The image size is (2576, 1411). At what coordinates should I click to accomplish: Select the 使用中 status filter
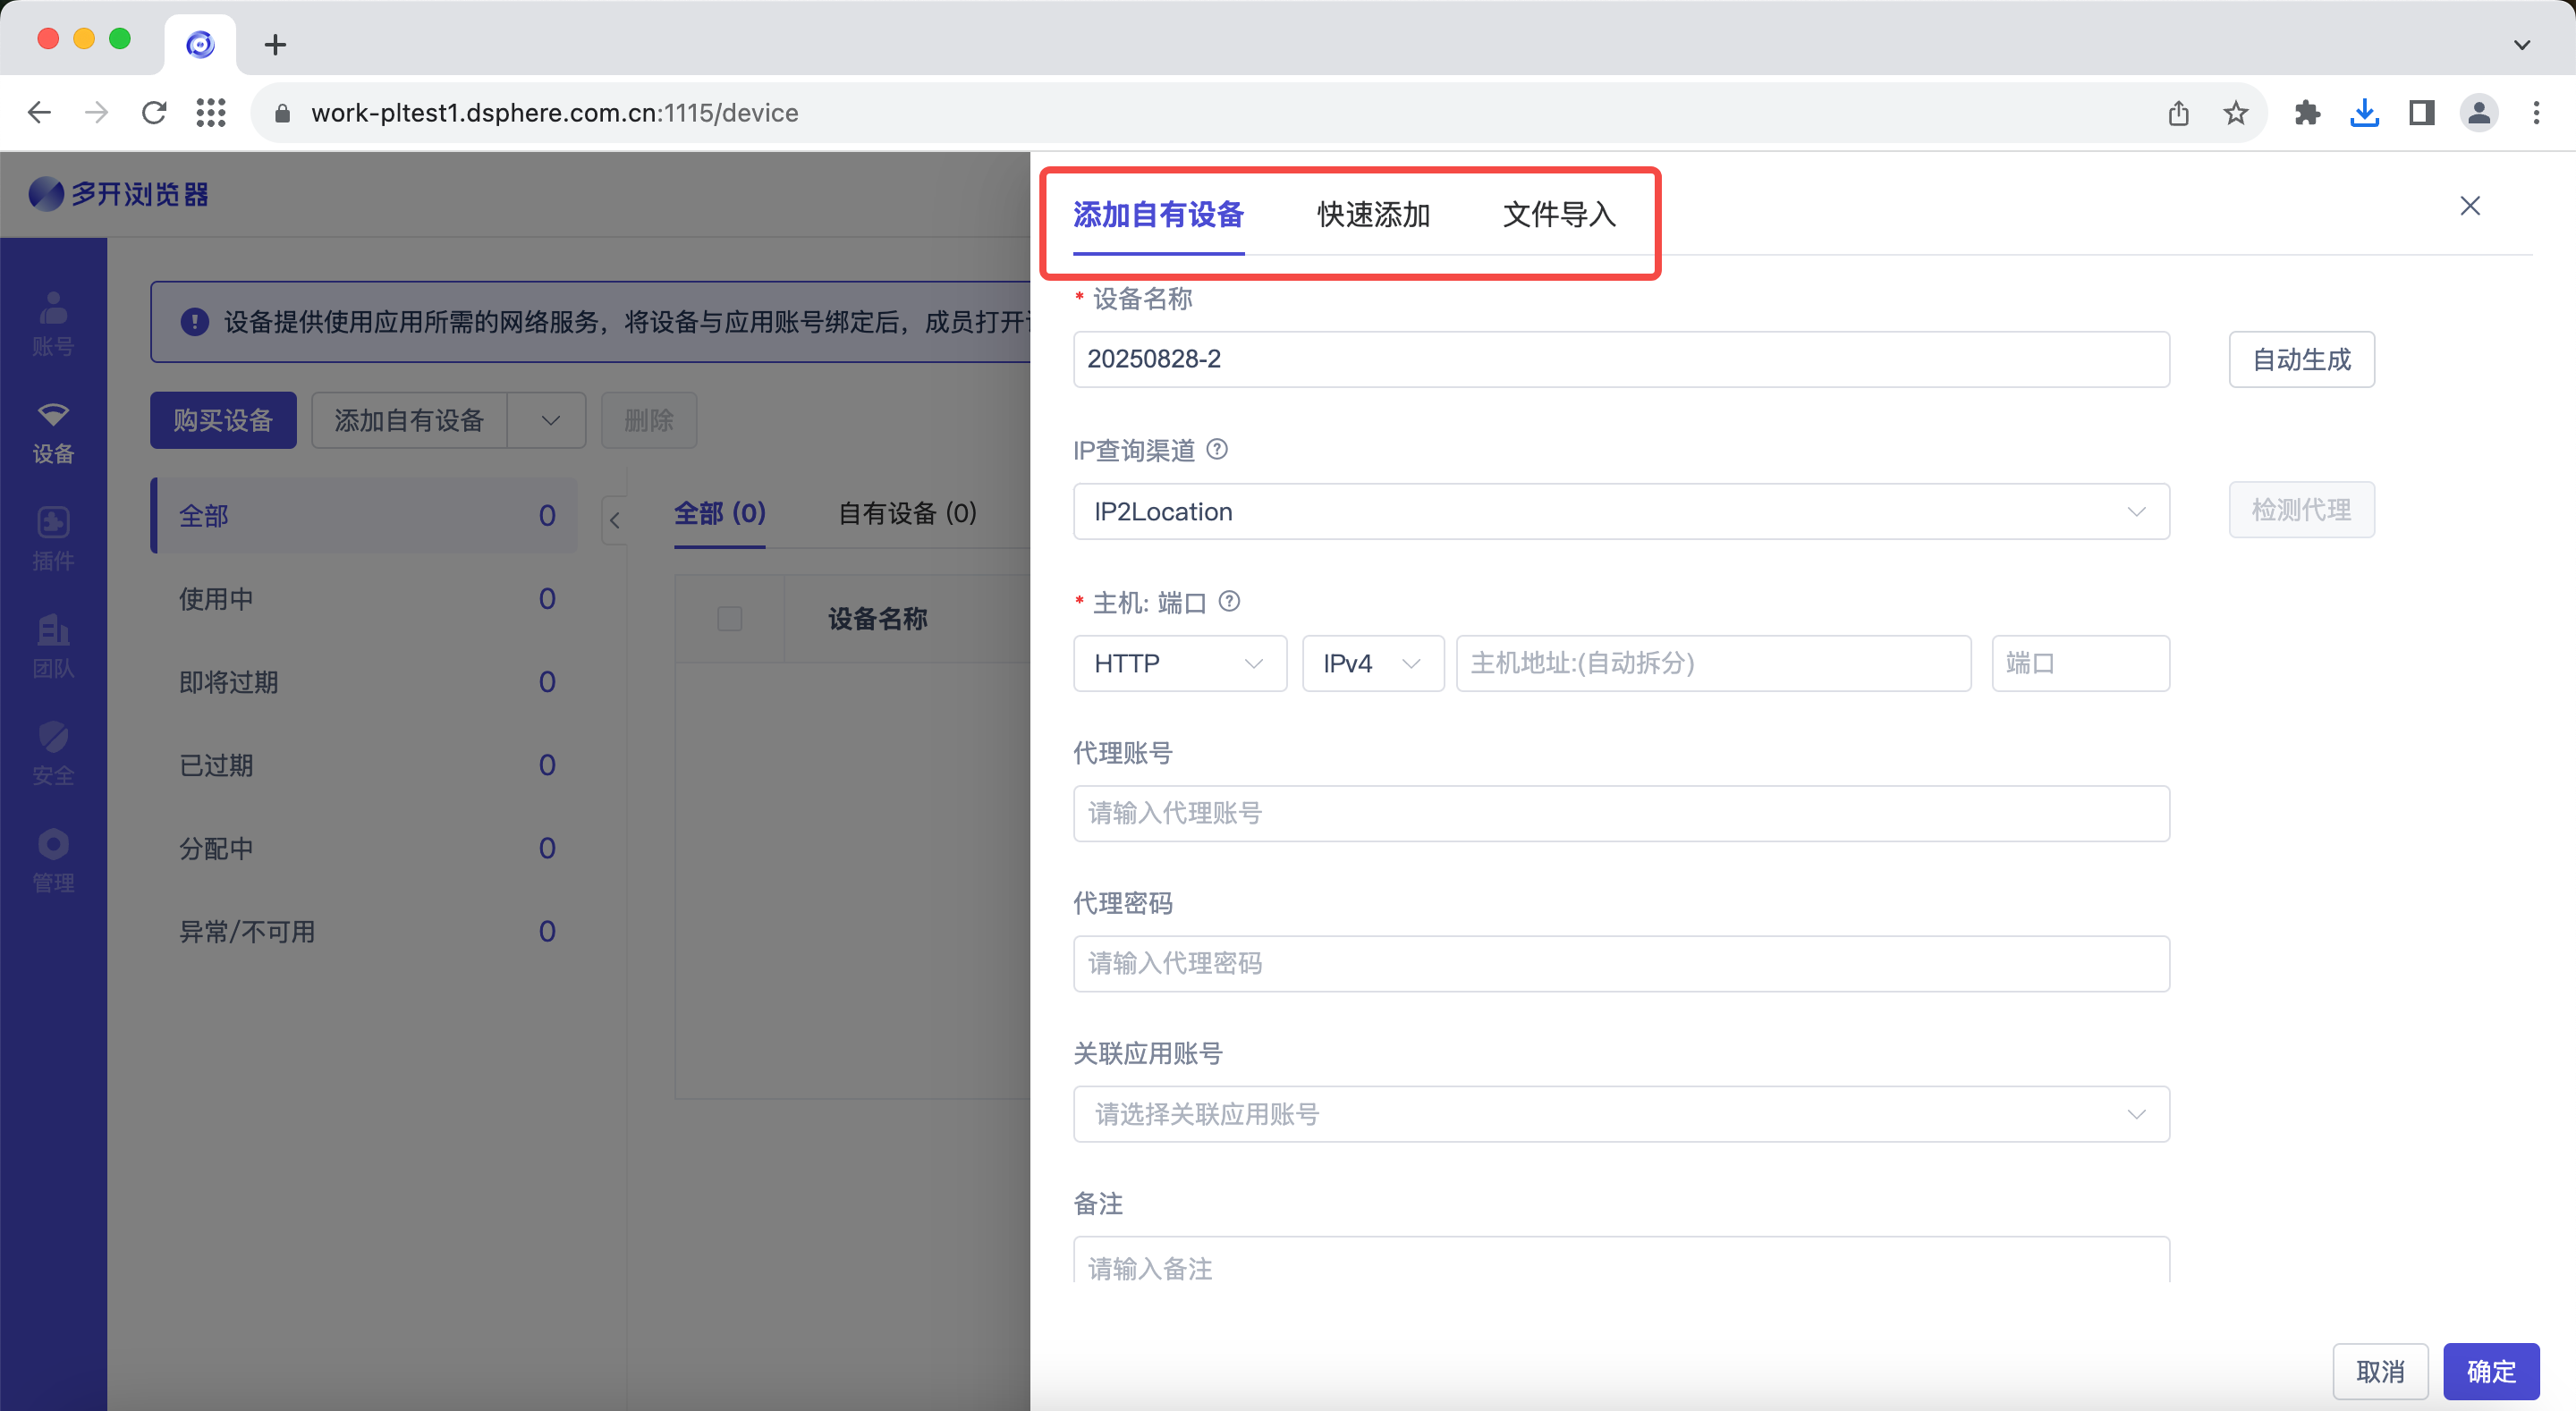point(364,598)
